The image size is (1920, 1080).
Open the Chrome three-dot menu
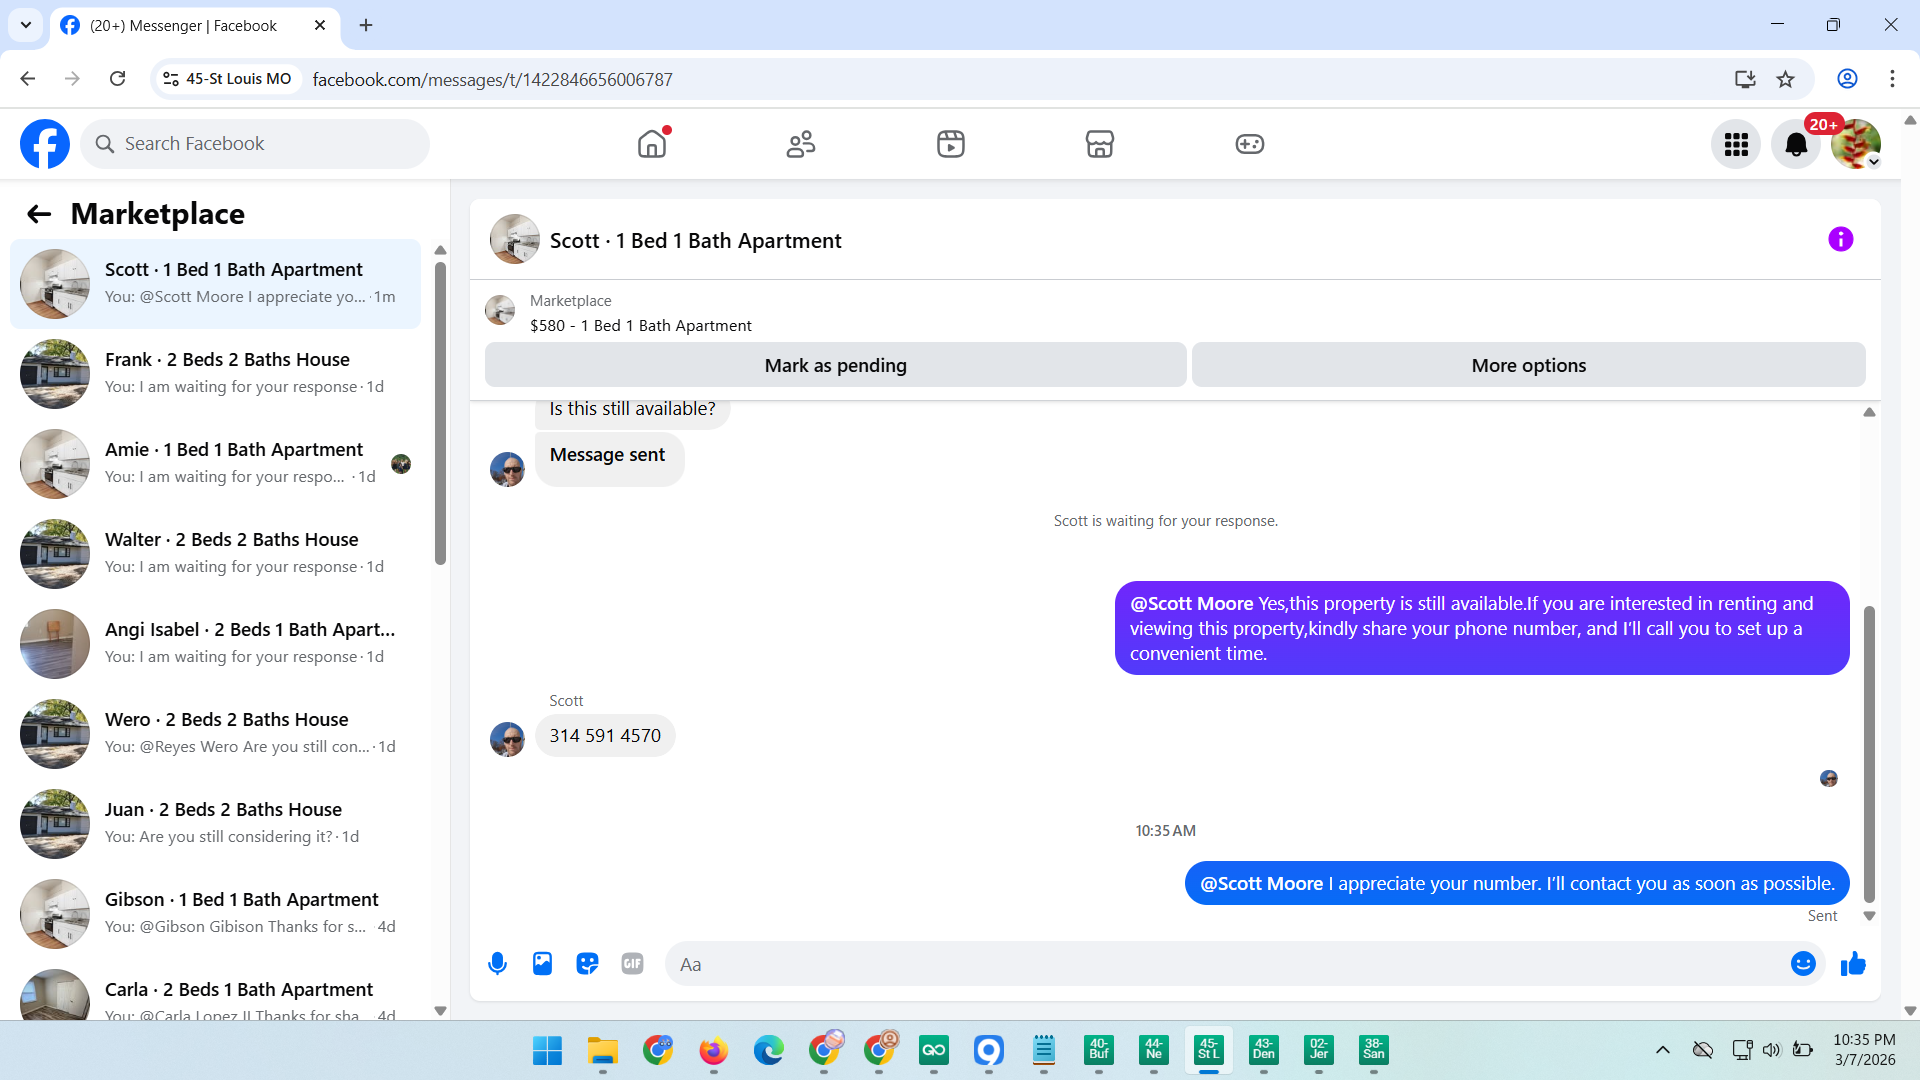[x=1892, y=79]
